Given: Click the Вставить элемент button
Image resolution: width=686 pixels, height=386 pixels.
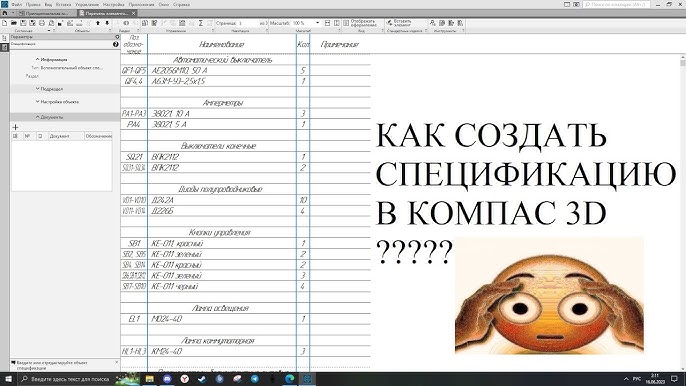Looking at the screenshot, I should [x=399, y=23].
